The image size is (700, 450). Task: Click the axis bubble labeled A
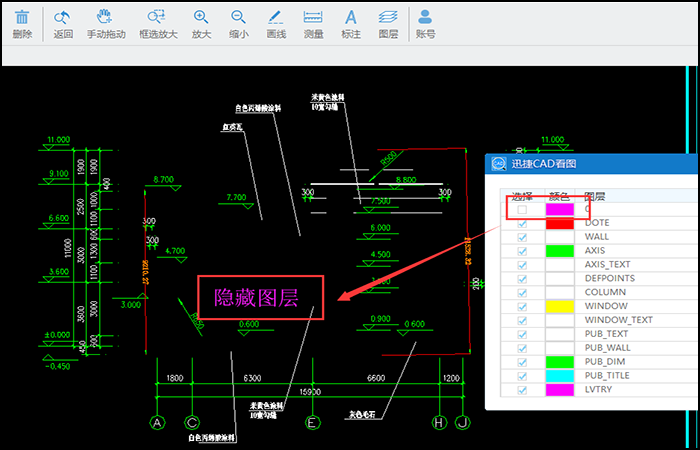[x=156, y=422]
